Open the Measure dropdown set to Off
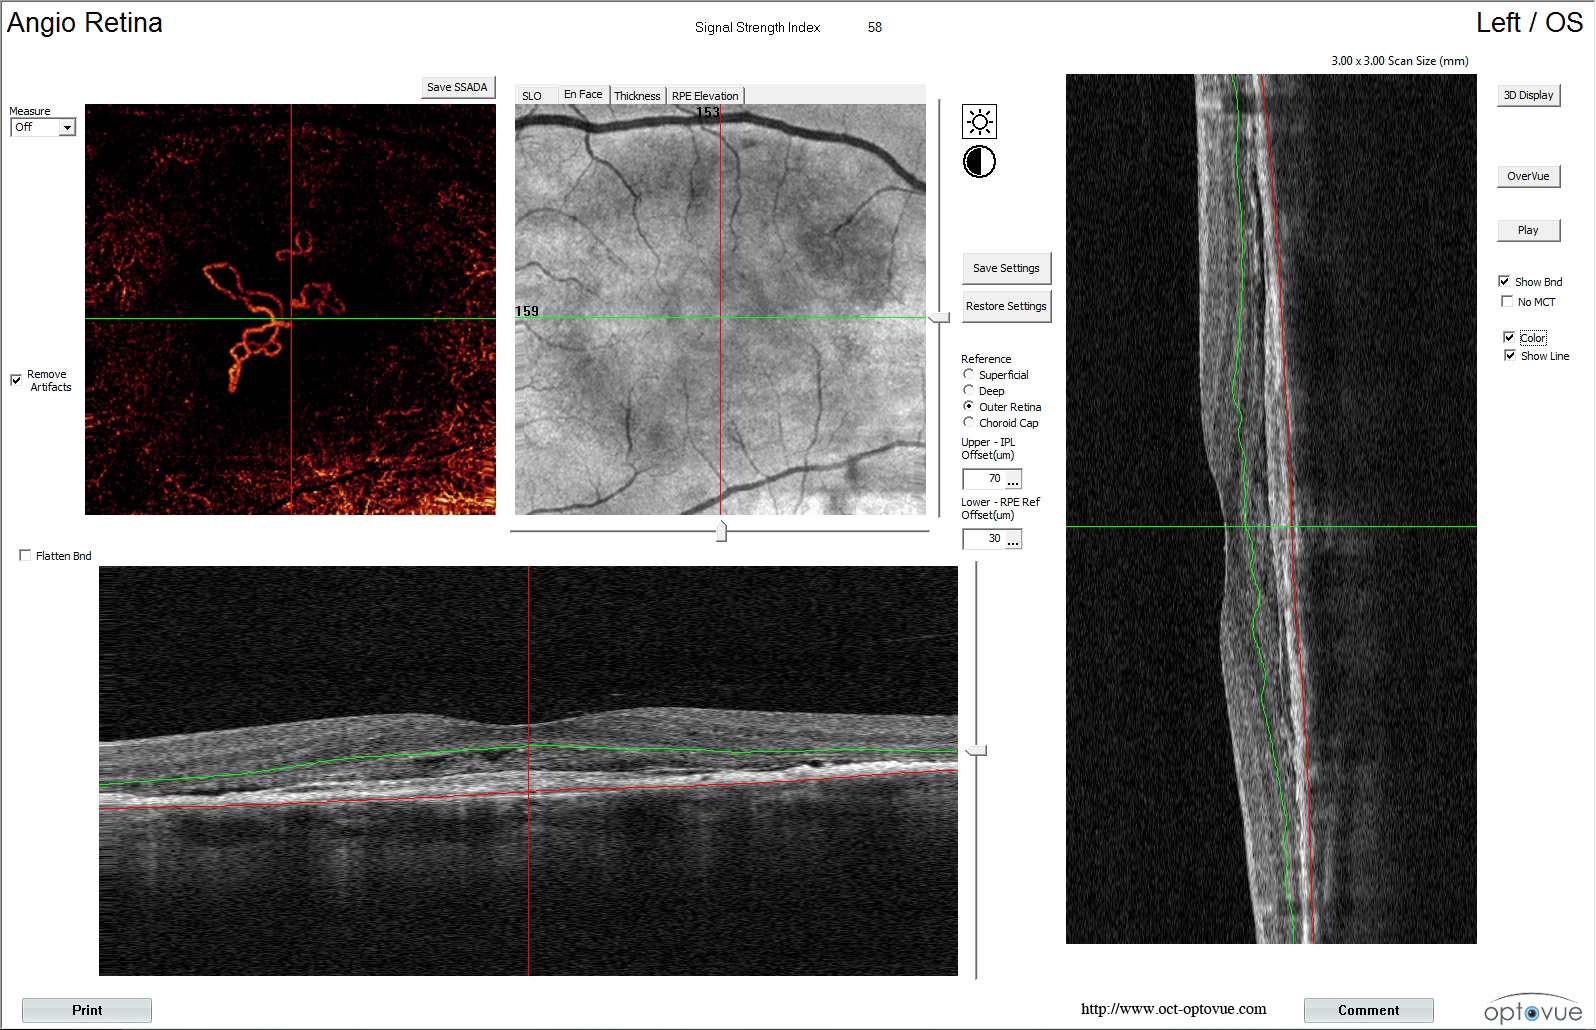 43,127
